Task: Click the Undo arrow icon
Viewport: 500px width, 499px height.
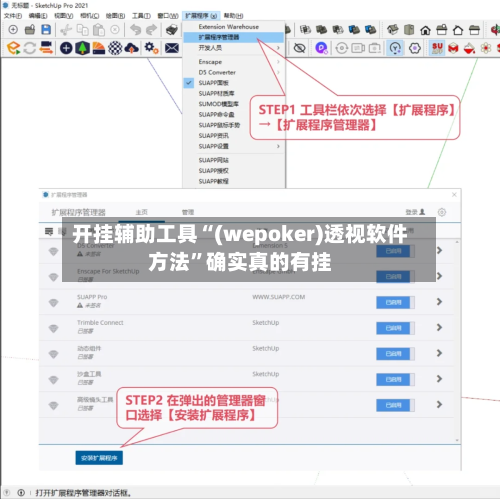Action: (136, 30)
